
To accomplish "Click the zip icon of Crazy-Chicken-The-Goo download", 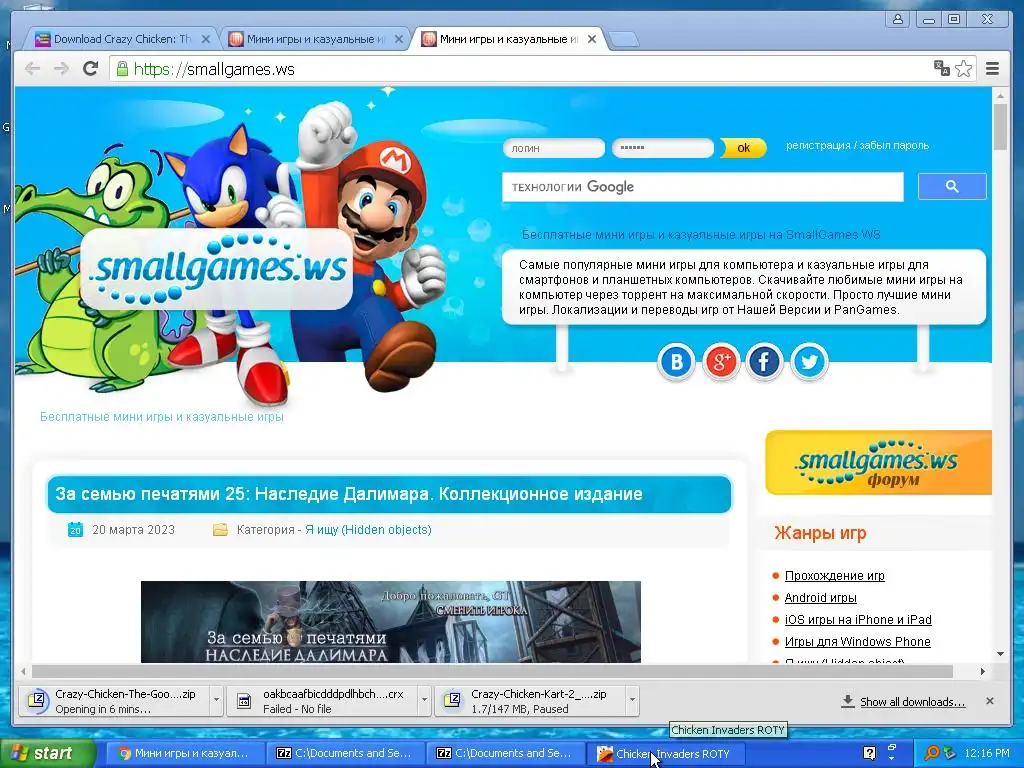I will (x=38, y=701).
